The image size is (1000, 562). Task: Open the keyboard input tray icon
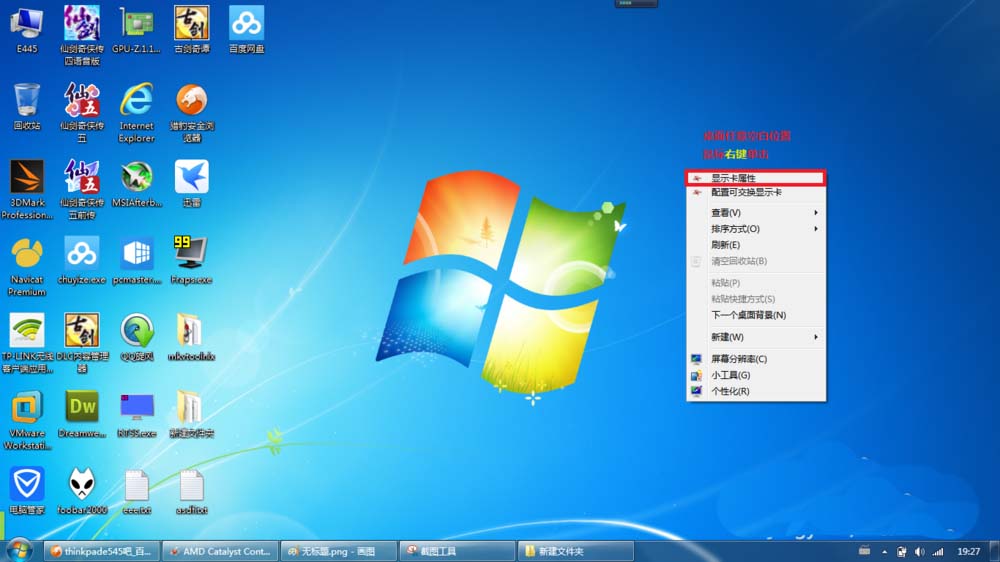[864, 551]
